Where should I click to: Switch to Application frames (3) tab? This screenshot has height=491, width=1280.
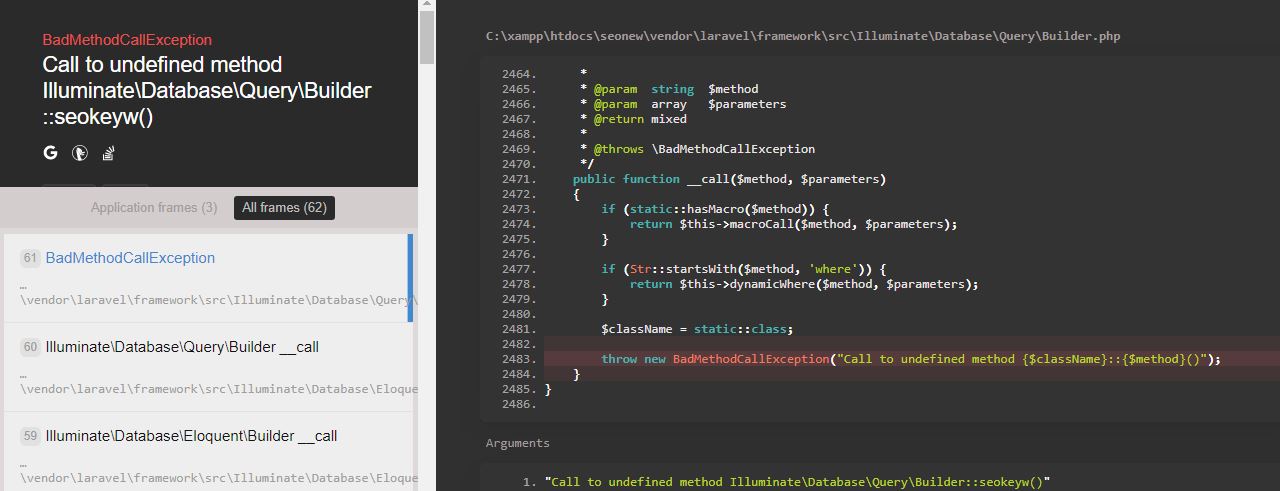153,208
